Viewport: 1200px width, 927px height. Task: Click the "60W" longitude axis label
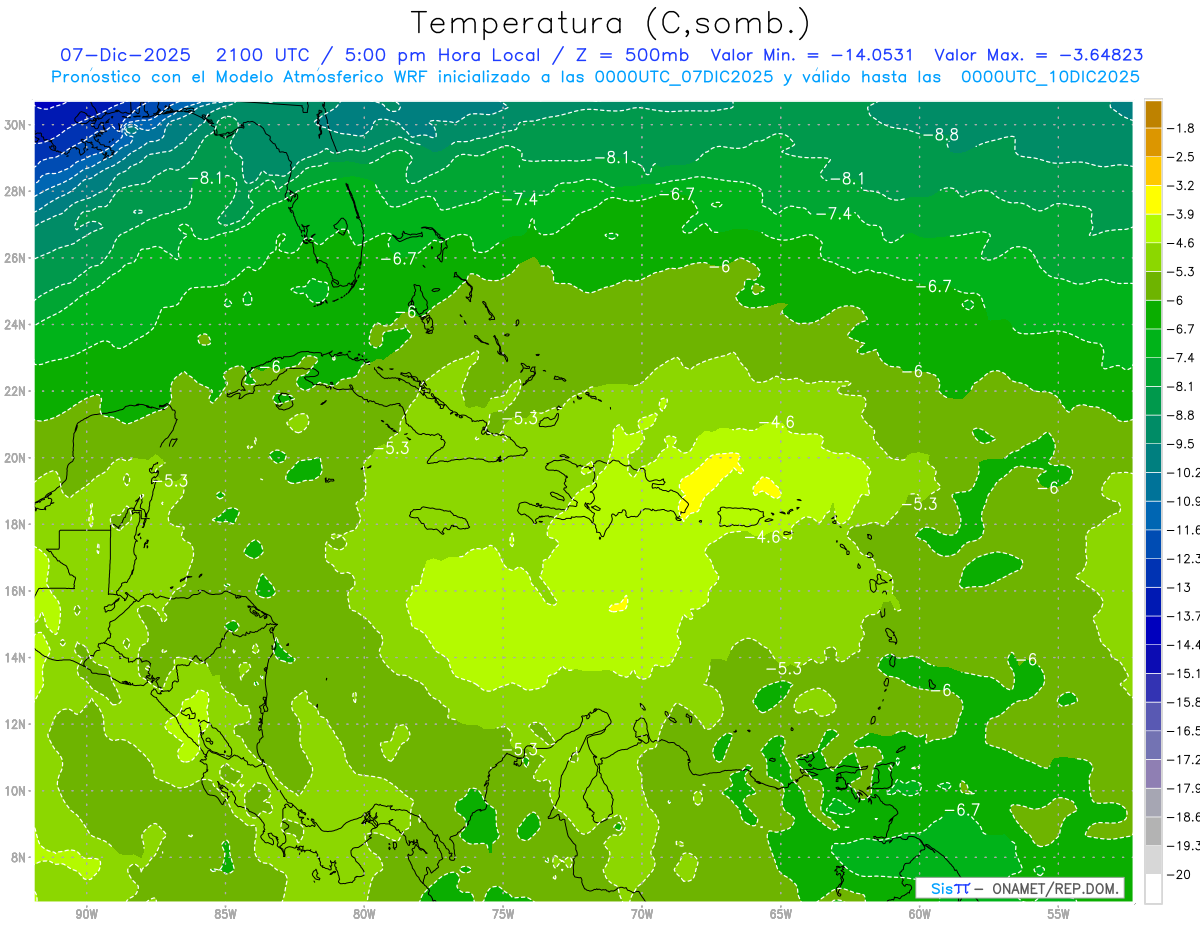pyautogui.click(x=919, y=914)
